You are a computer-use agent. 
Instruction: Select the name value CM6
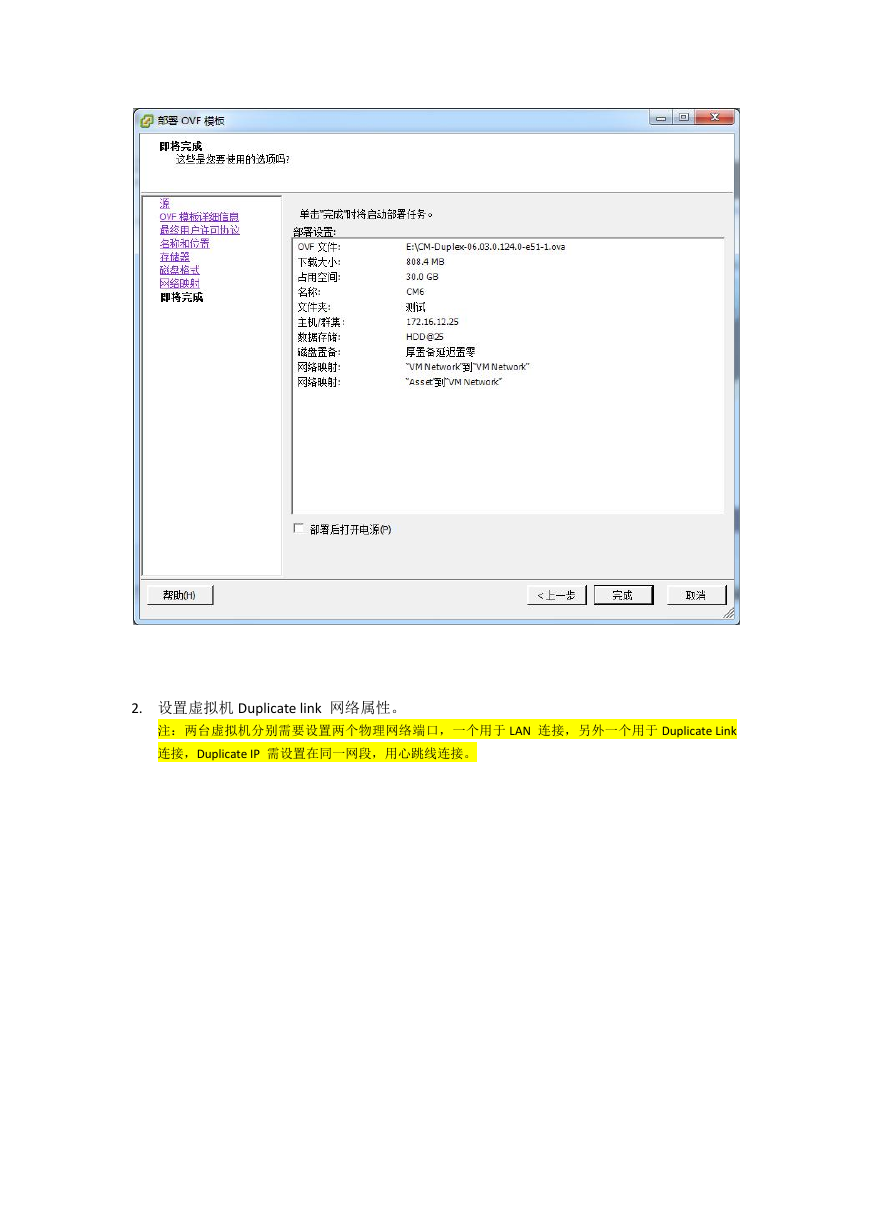coord(414,292)
